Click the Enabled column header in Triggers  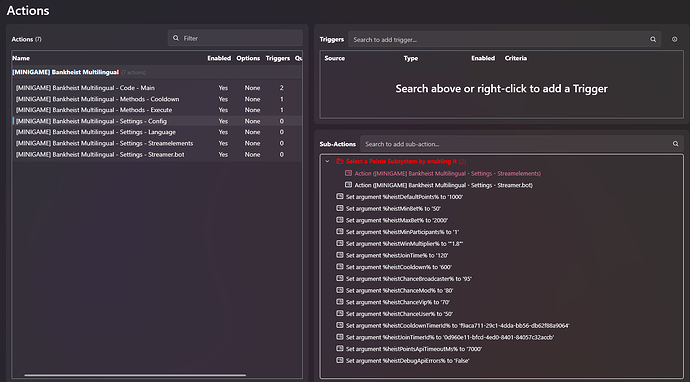click(x=483, y=58)
